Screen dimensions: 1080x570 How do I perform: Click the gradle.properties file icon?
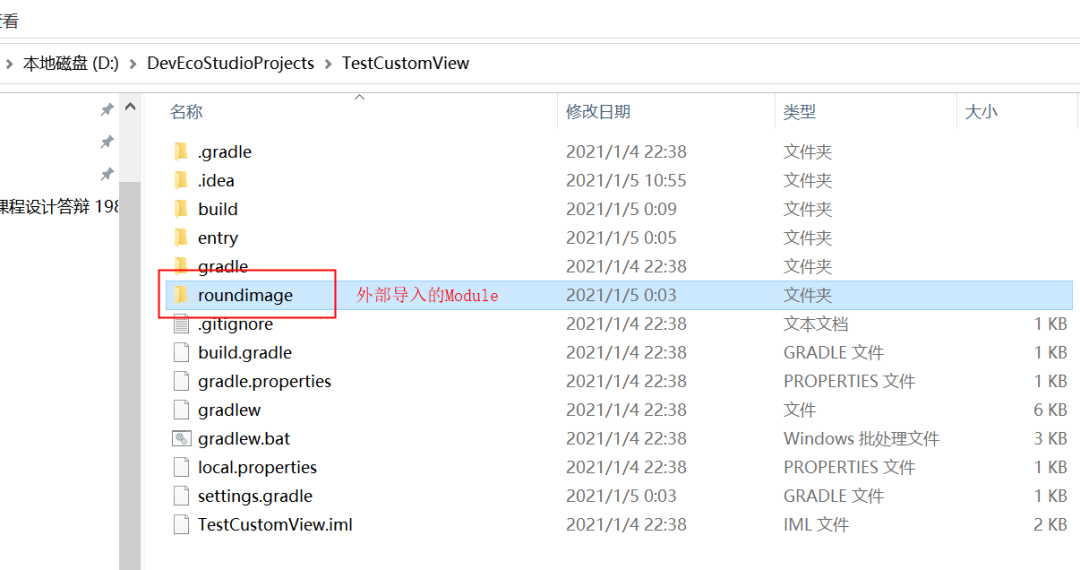coord(181,381)
